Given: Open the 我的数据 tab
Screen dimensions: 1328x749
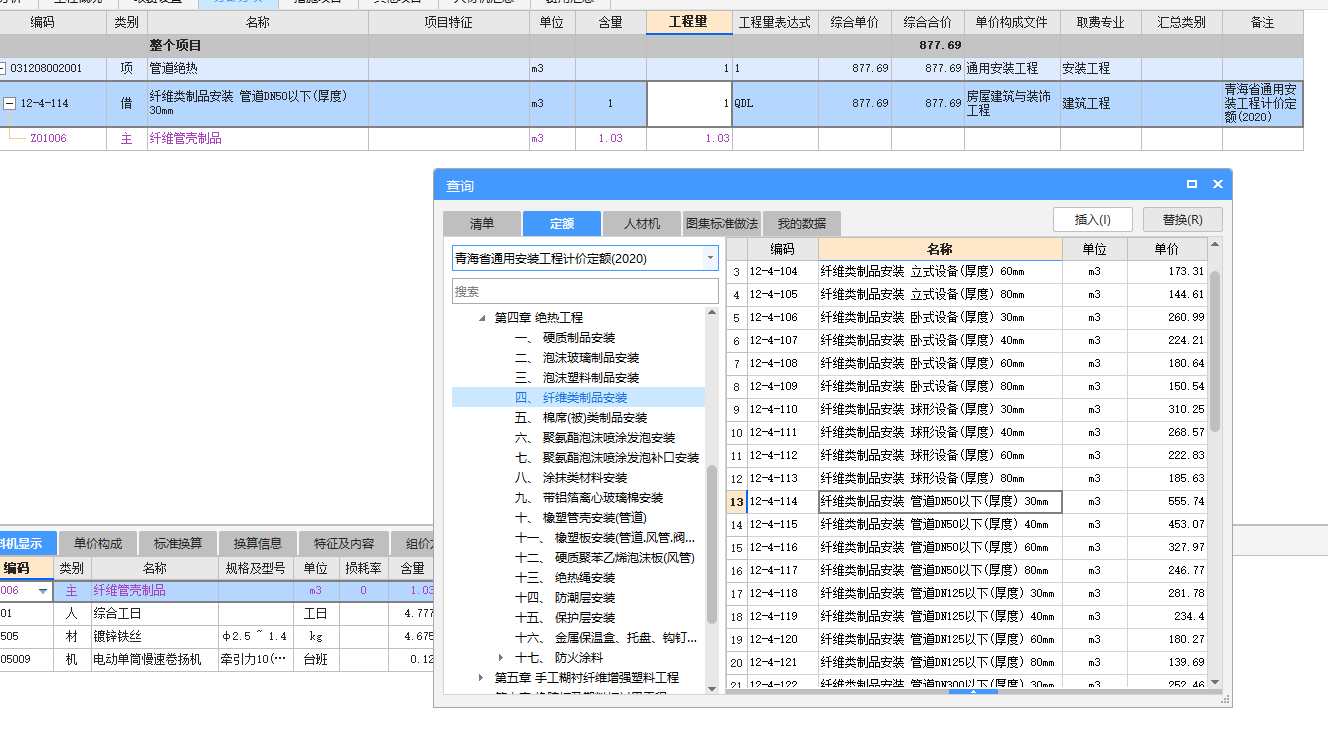Looking at the screenshot, I should point(802,224).
